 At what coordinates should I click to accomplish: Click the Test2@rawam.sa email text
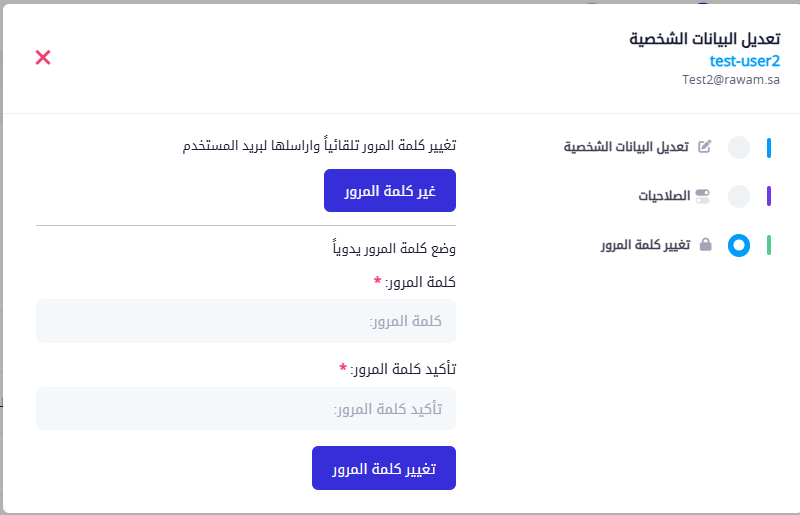(x=731, y=79)
